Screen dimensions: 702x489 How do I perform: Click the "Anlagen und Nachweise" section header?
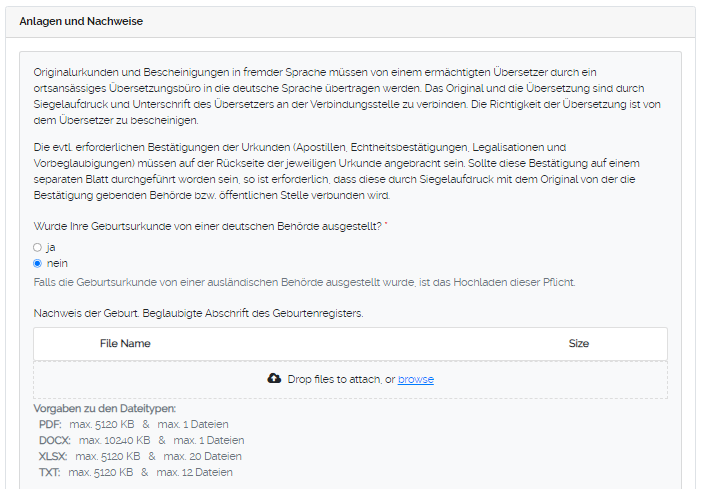[81, 21]
